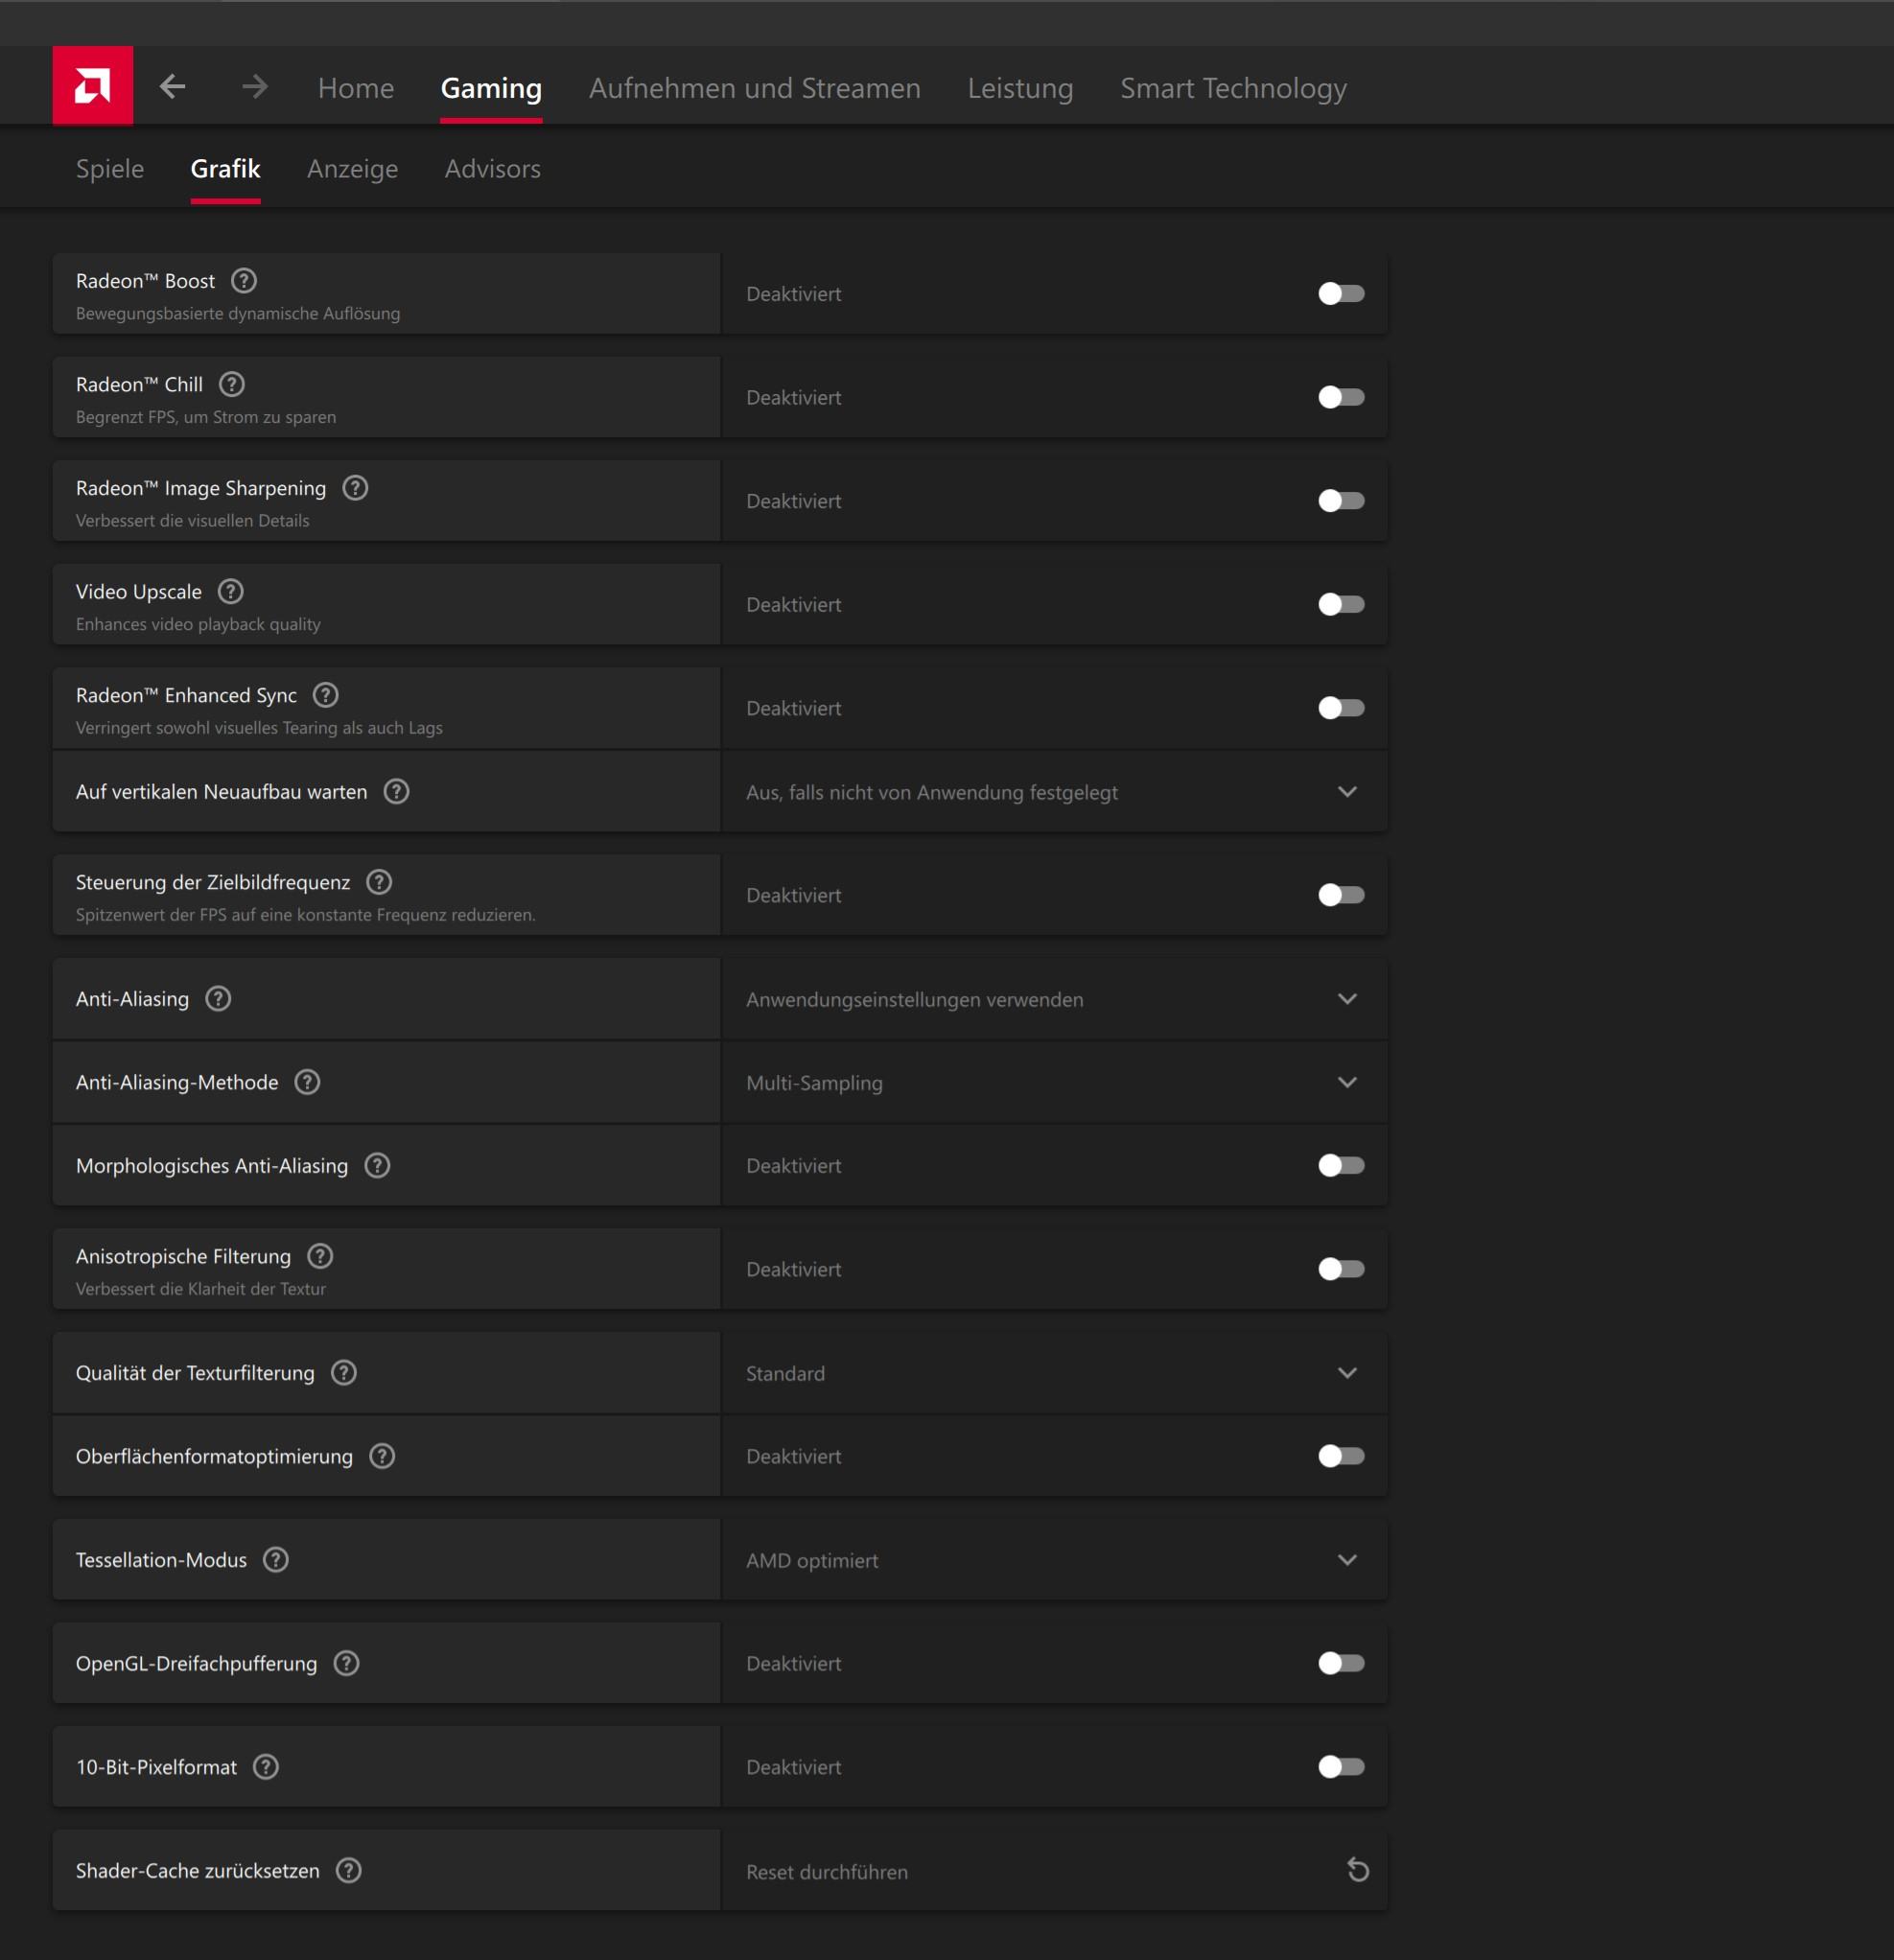Go back with the left arrow
This screenshot has height=1960, width=1894.
pyautogui.click(x=173, y=87)
